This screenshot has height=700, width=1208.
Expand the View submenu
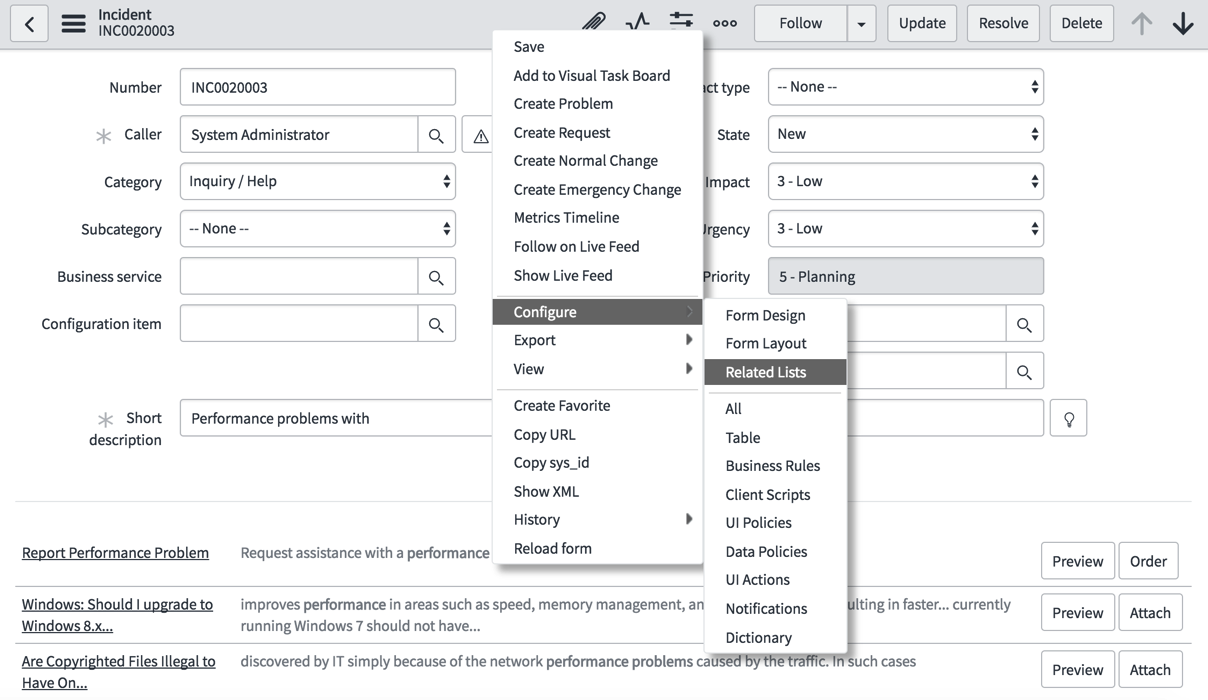point(598,369)
